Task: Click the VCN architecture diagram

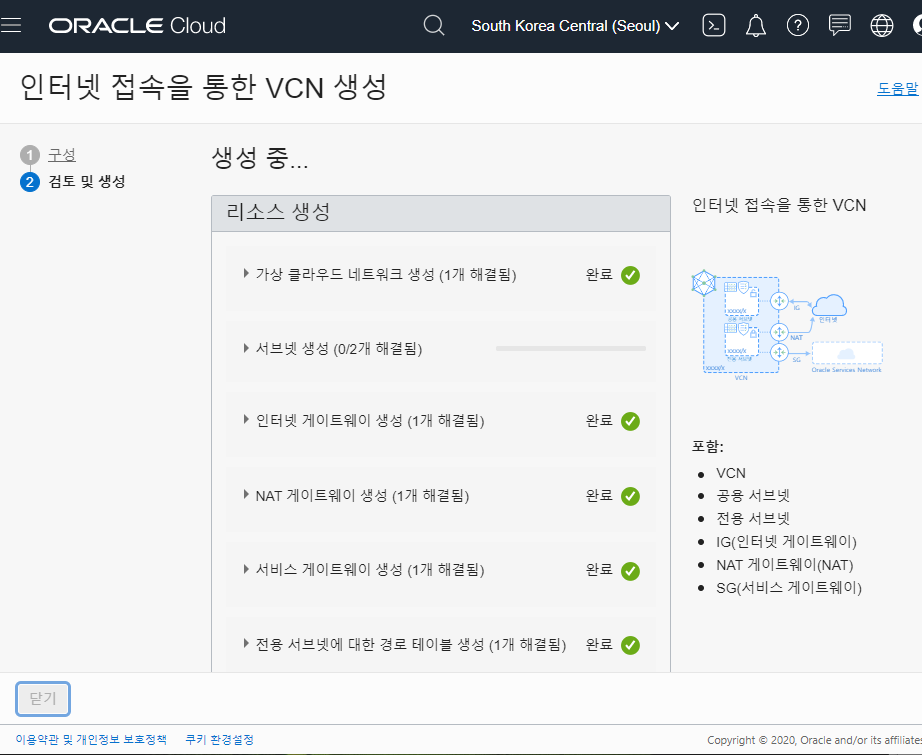Action: point(787,325)
